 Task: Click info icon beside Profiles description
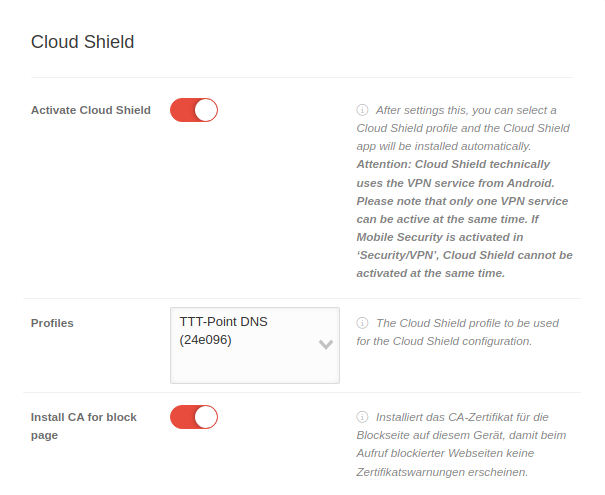coord(362,324)
